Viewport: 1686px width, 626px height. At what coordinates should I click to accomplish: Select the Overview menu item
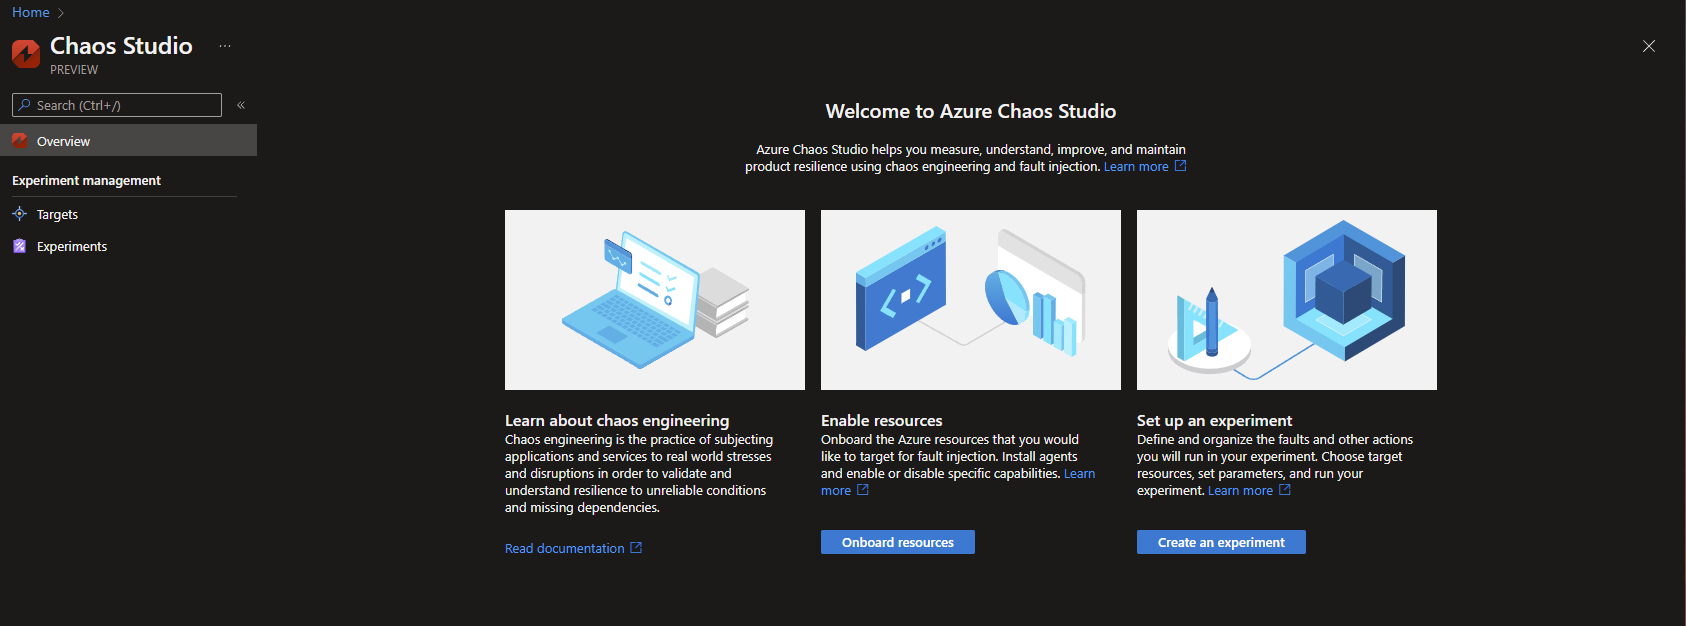point(64,141)
